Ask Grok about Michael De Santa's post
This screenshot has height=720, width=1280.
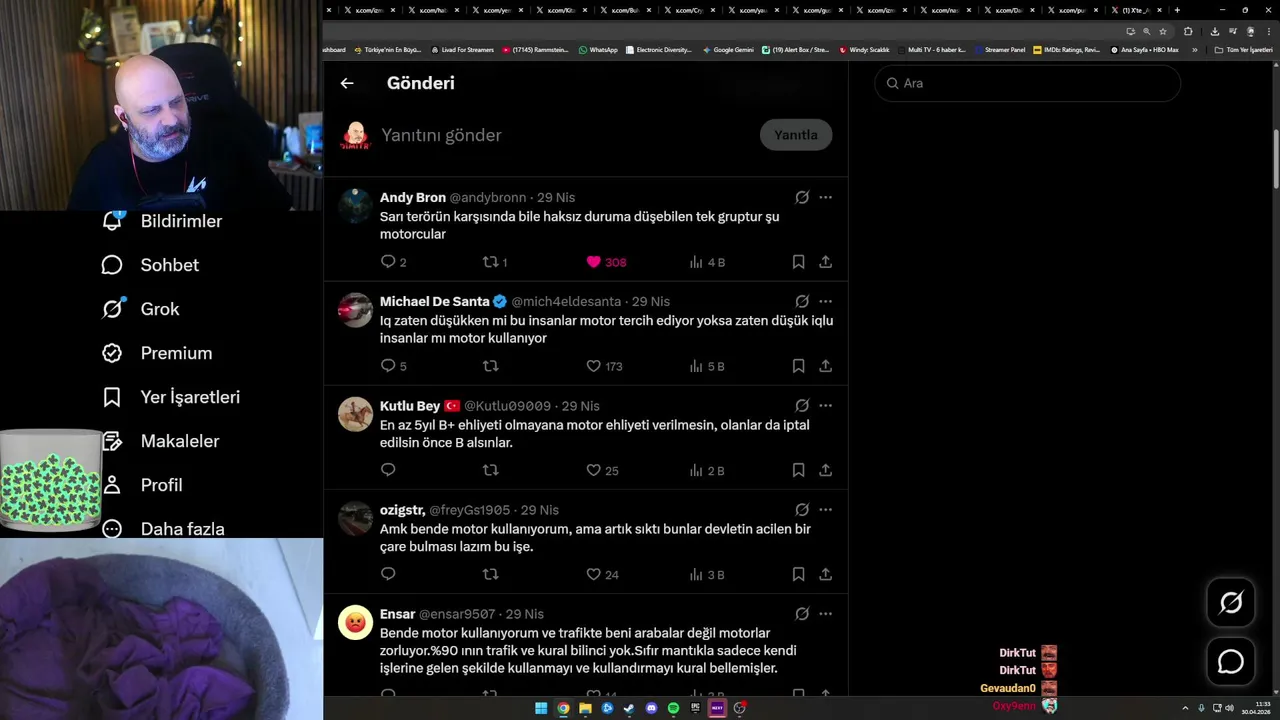click(x=802, y=301)
